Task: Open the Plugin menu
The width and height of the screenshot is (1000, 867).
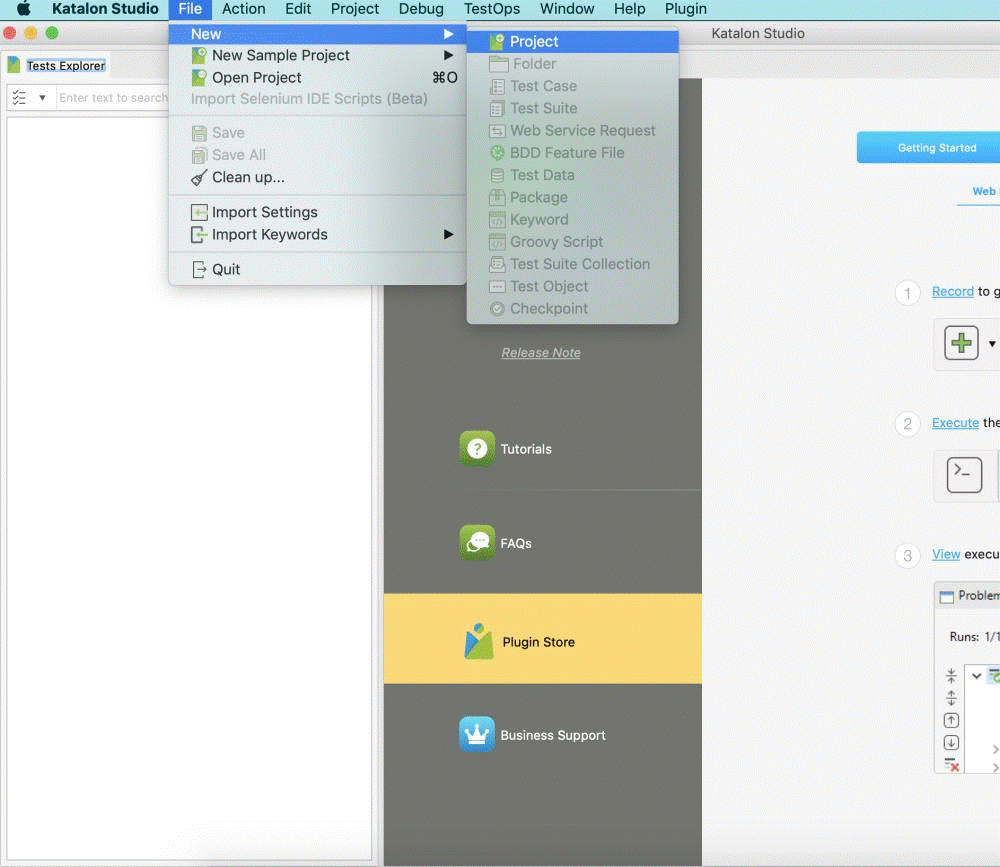Action: tap(686, 9)
